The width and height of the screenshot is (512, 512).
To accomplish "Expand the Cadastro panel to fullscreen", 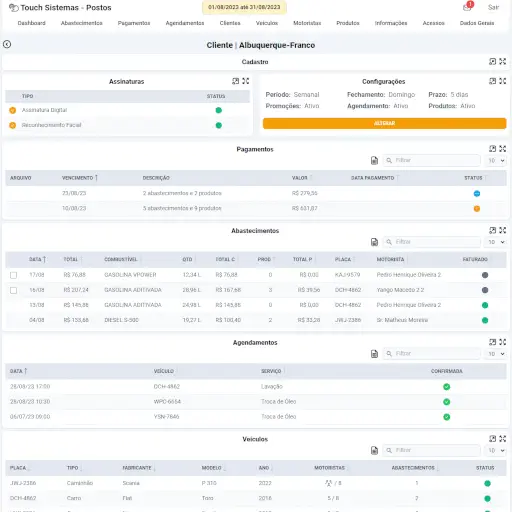I will point(502,61).
